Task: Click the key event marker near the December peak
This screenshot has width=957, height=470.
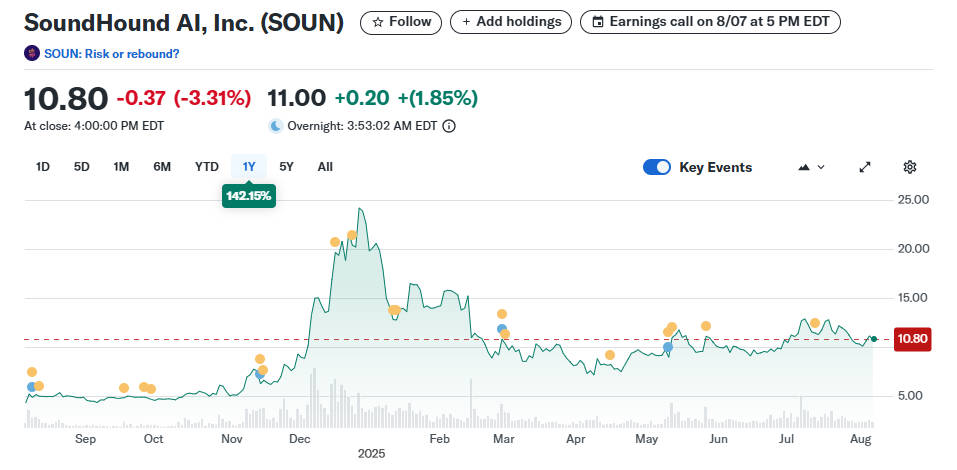Action: [352, 235]
